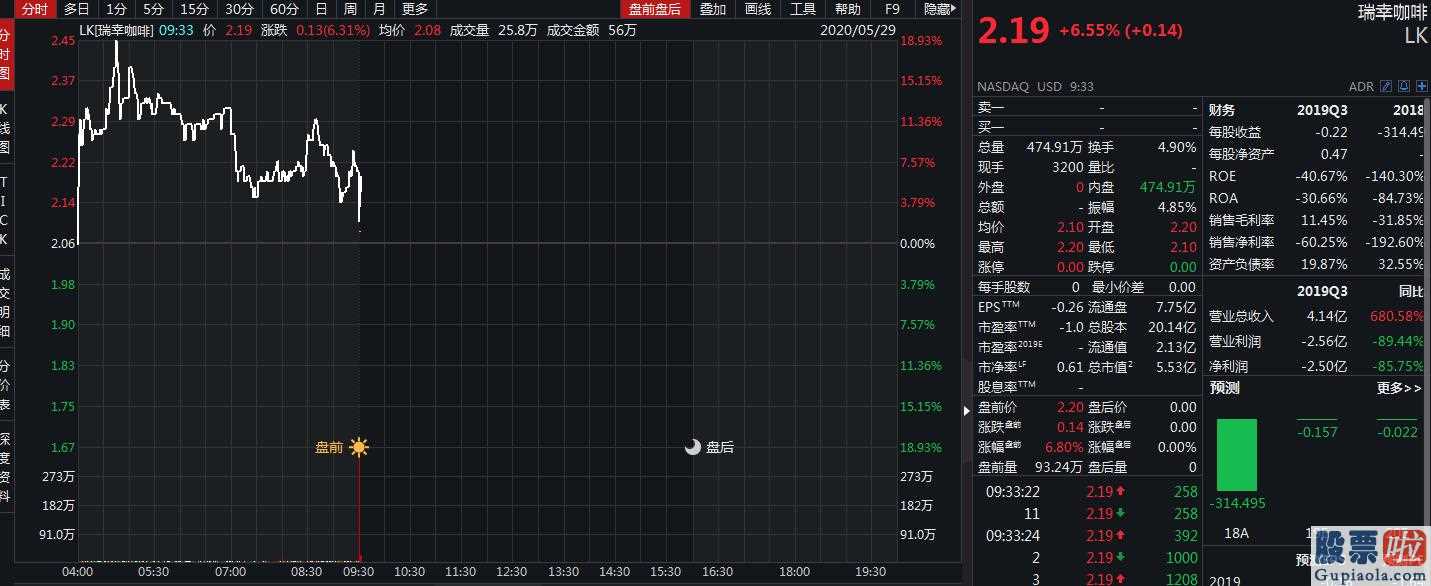Click the 1208 volume tick entry
The image size is (1431, 586).
click(1181, 579)
